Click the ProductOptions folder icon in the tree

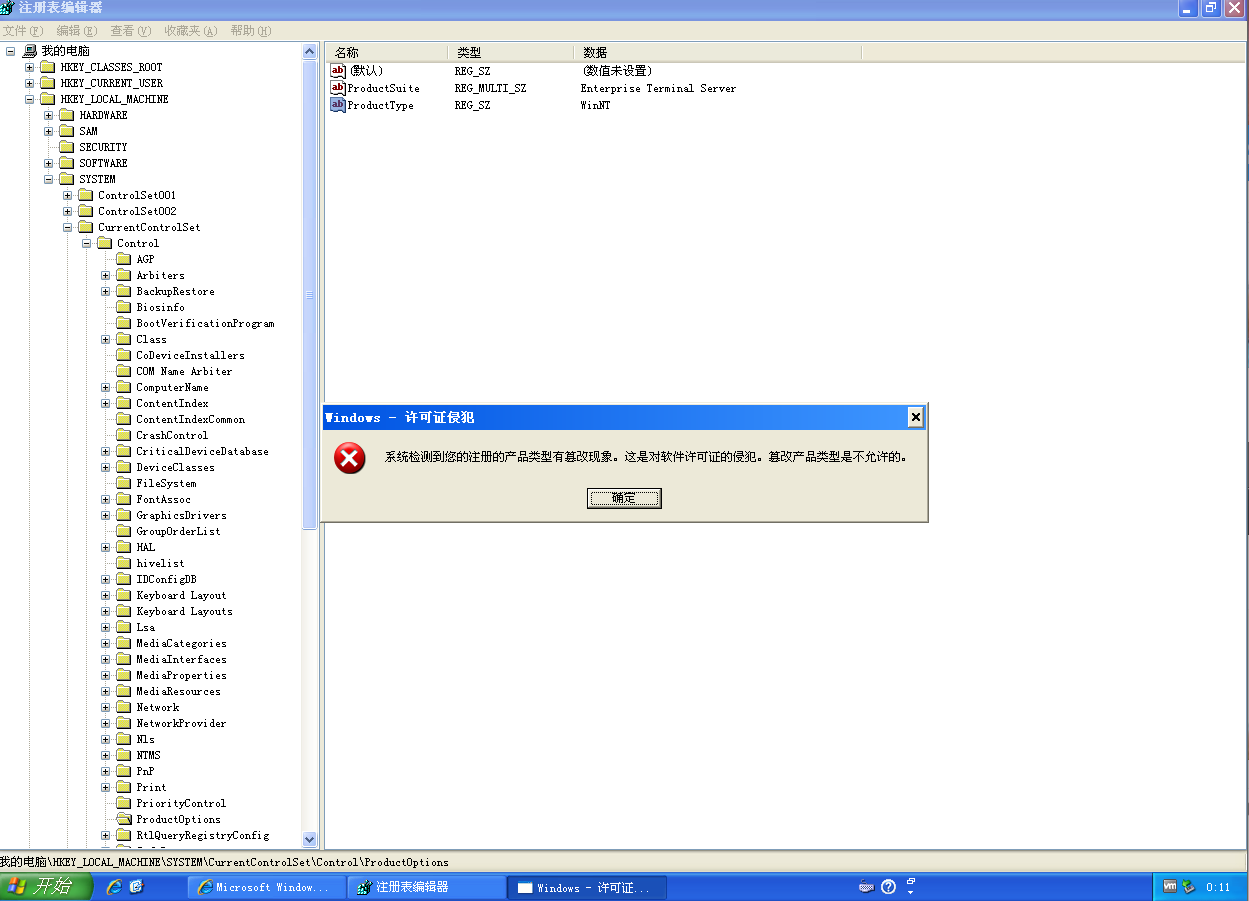[123, 819]
